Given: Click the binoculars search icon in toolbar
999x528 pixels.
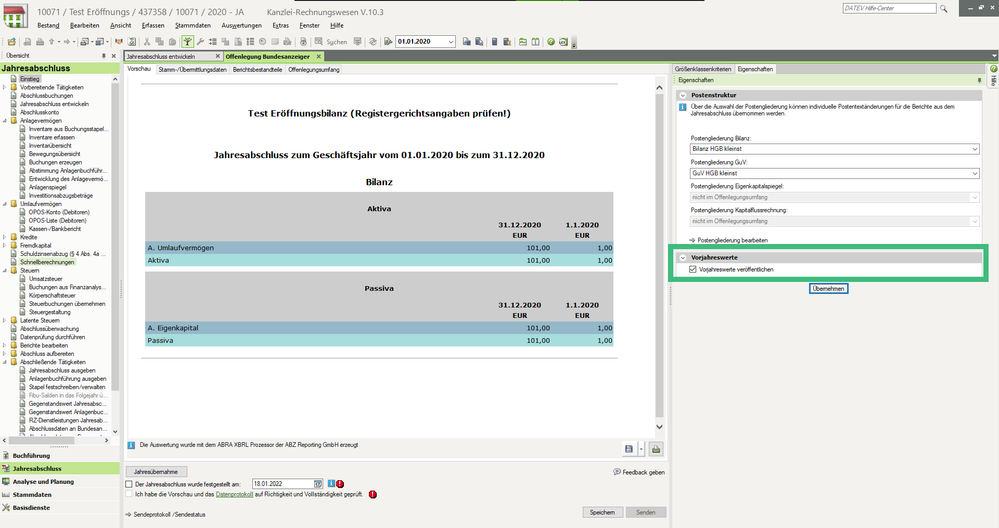Looking at the screenshot, I should (316, 42).
